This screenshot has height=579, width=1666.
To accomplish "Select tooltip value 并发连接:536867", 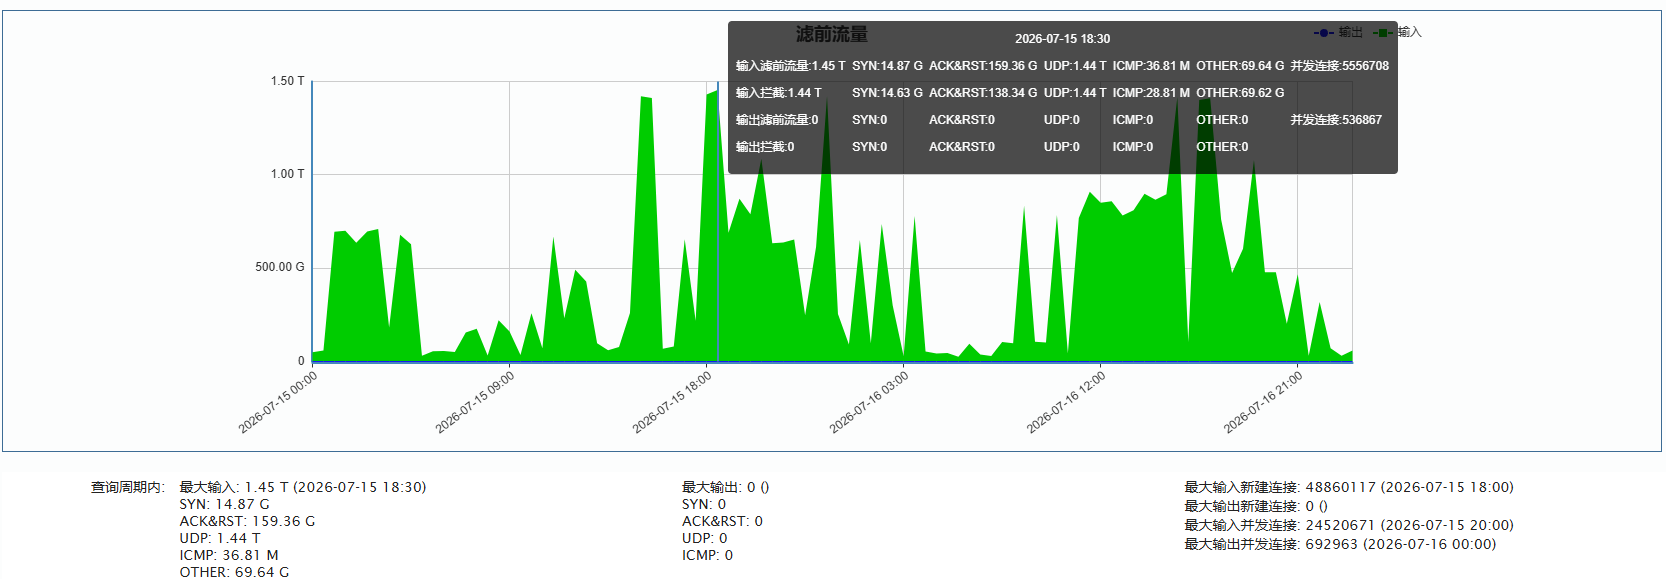I will 1336,120.
